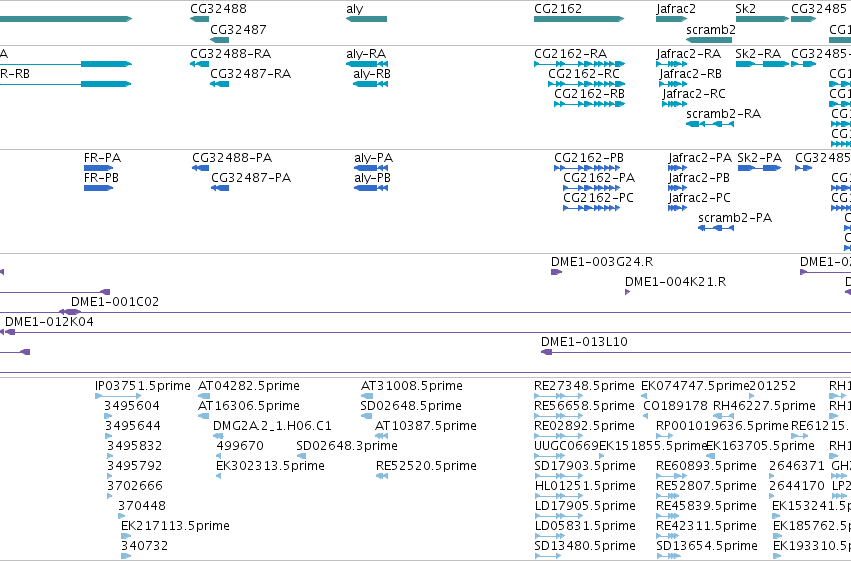Select the scramb2-RA transcript
The image size is (851, 561).
click(x=723, y=114)
